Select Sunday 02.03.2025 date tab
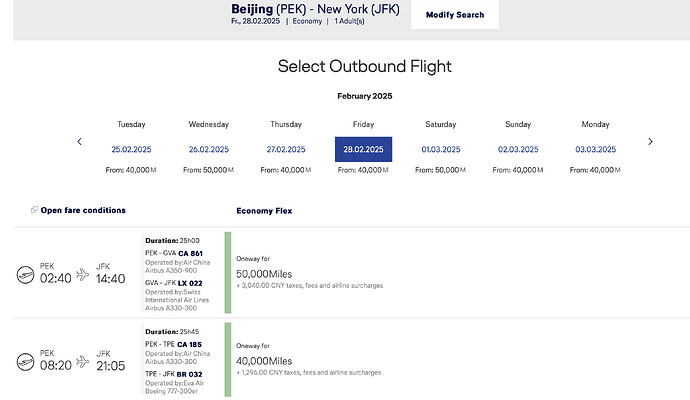690x400 pixels. point(518,149)
